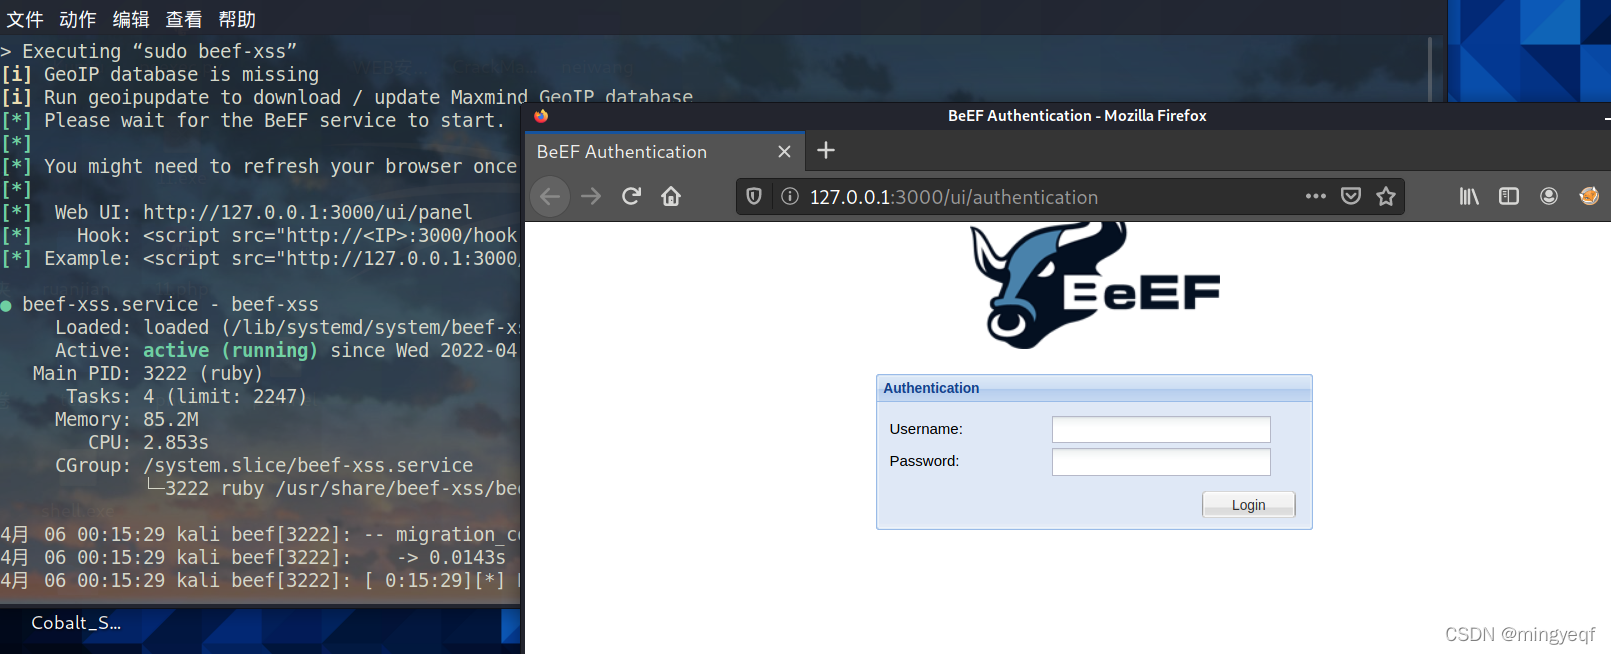The height and width of the screenshot is (654, 1611).
Task: Close the BeEF Authentication tab
Action: [x=784, y=151]
